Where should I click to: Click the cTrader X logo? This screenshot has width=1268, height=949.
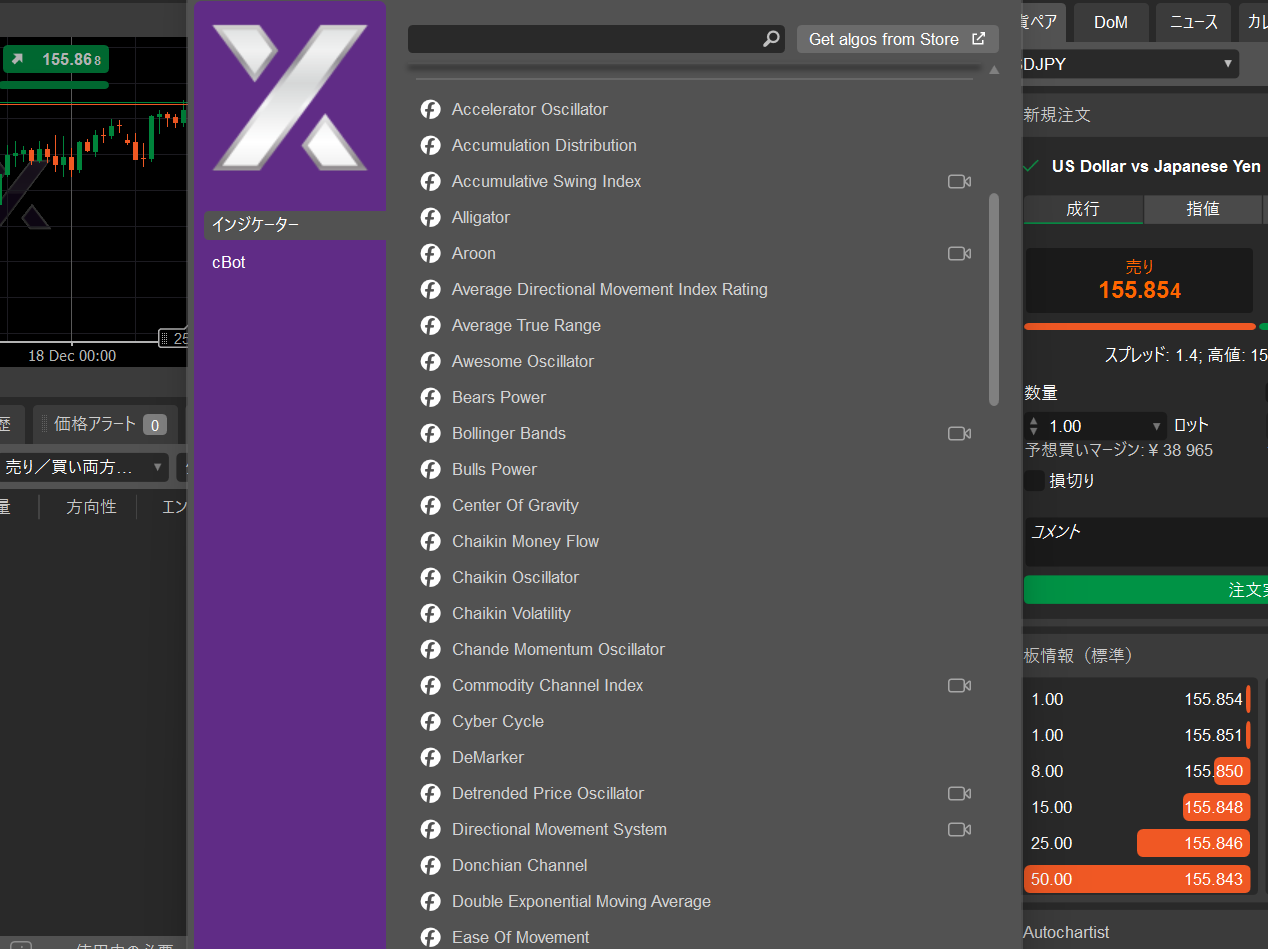tap(290, 97)
